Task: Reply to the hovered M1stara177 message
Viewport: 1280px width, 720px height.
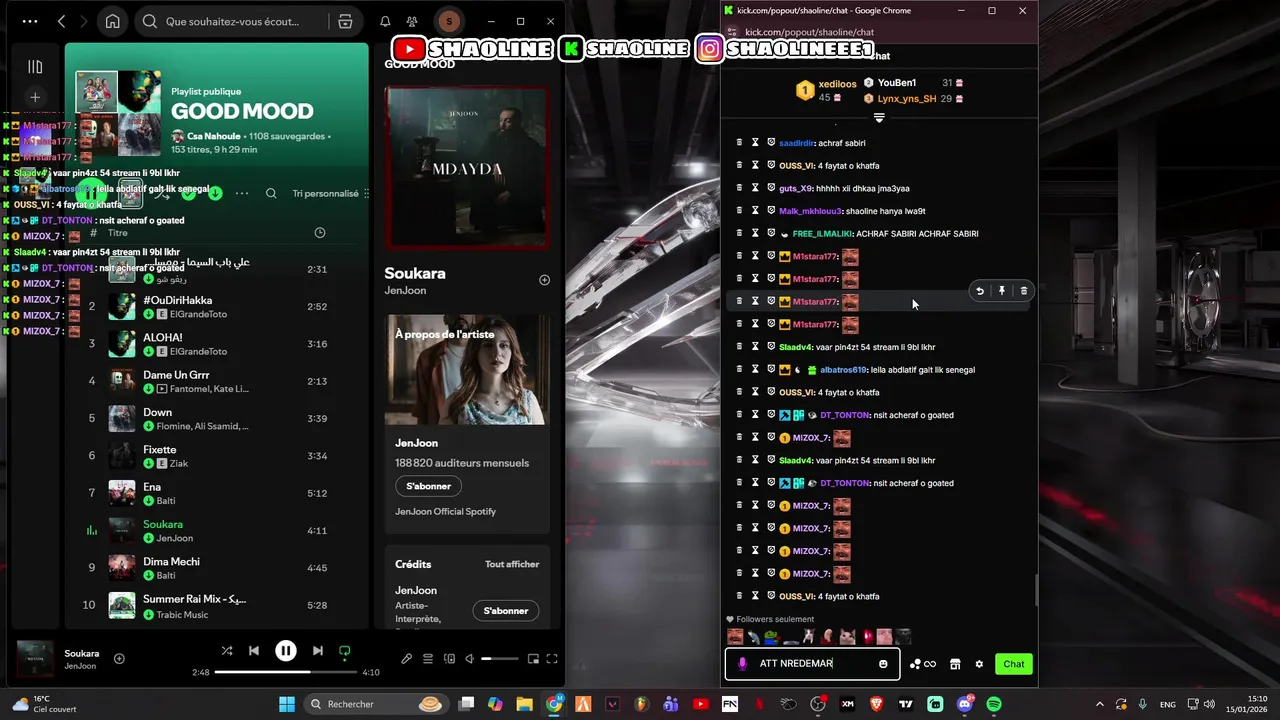Action: (x=980, y=291)
